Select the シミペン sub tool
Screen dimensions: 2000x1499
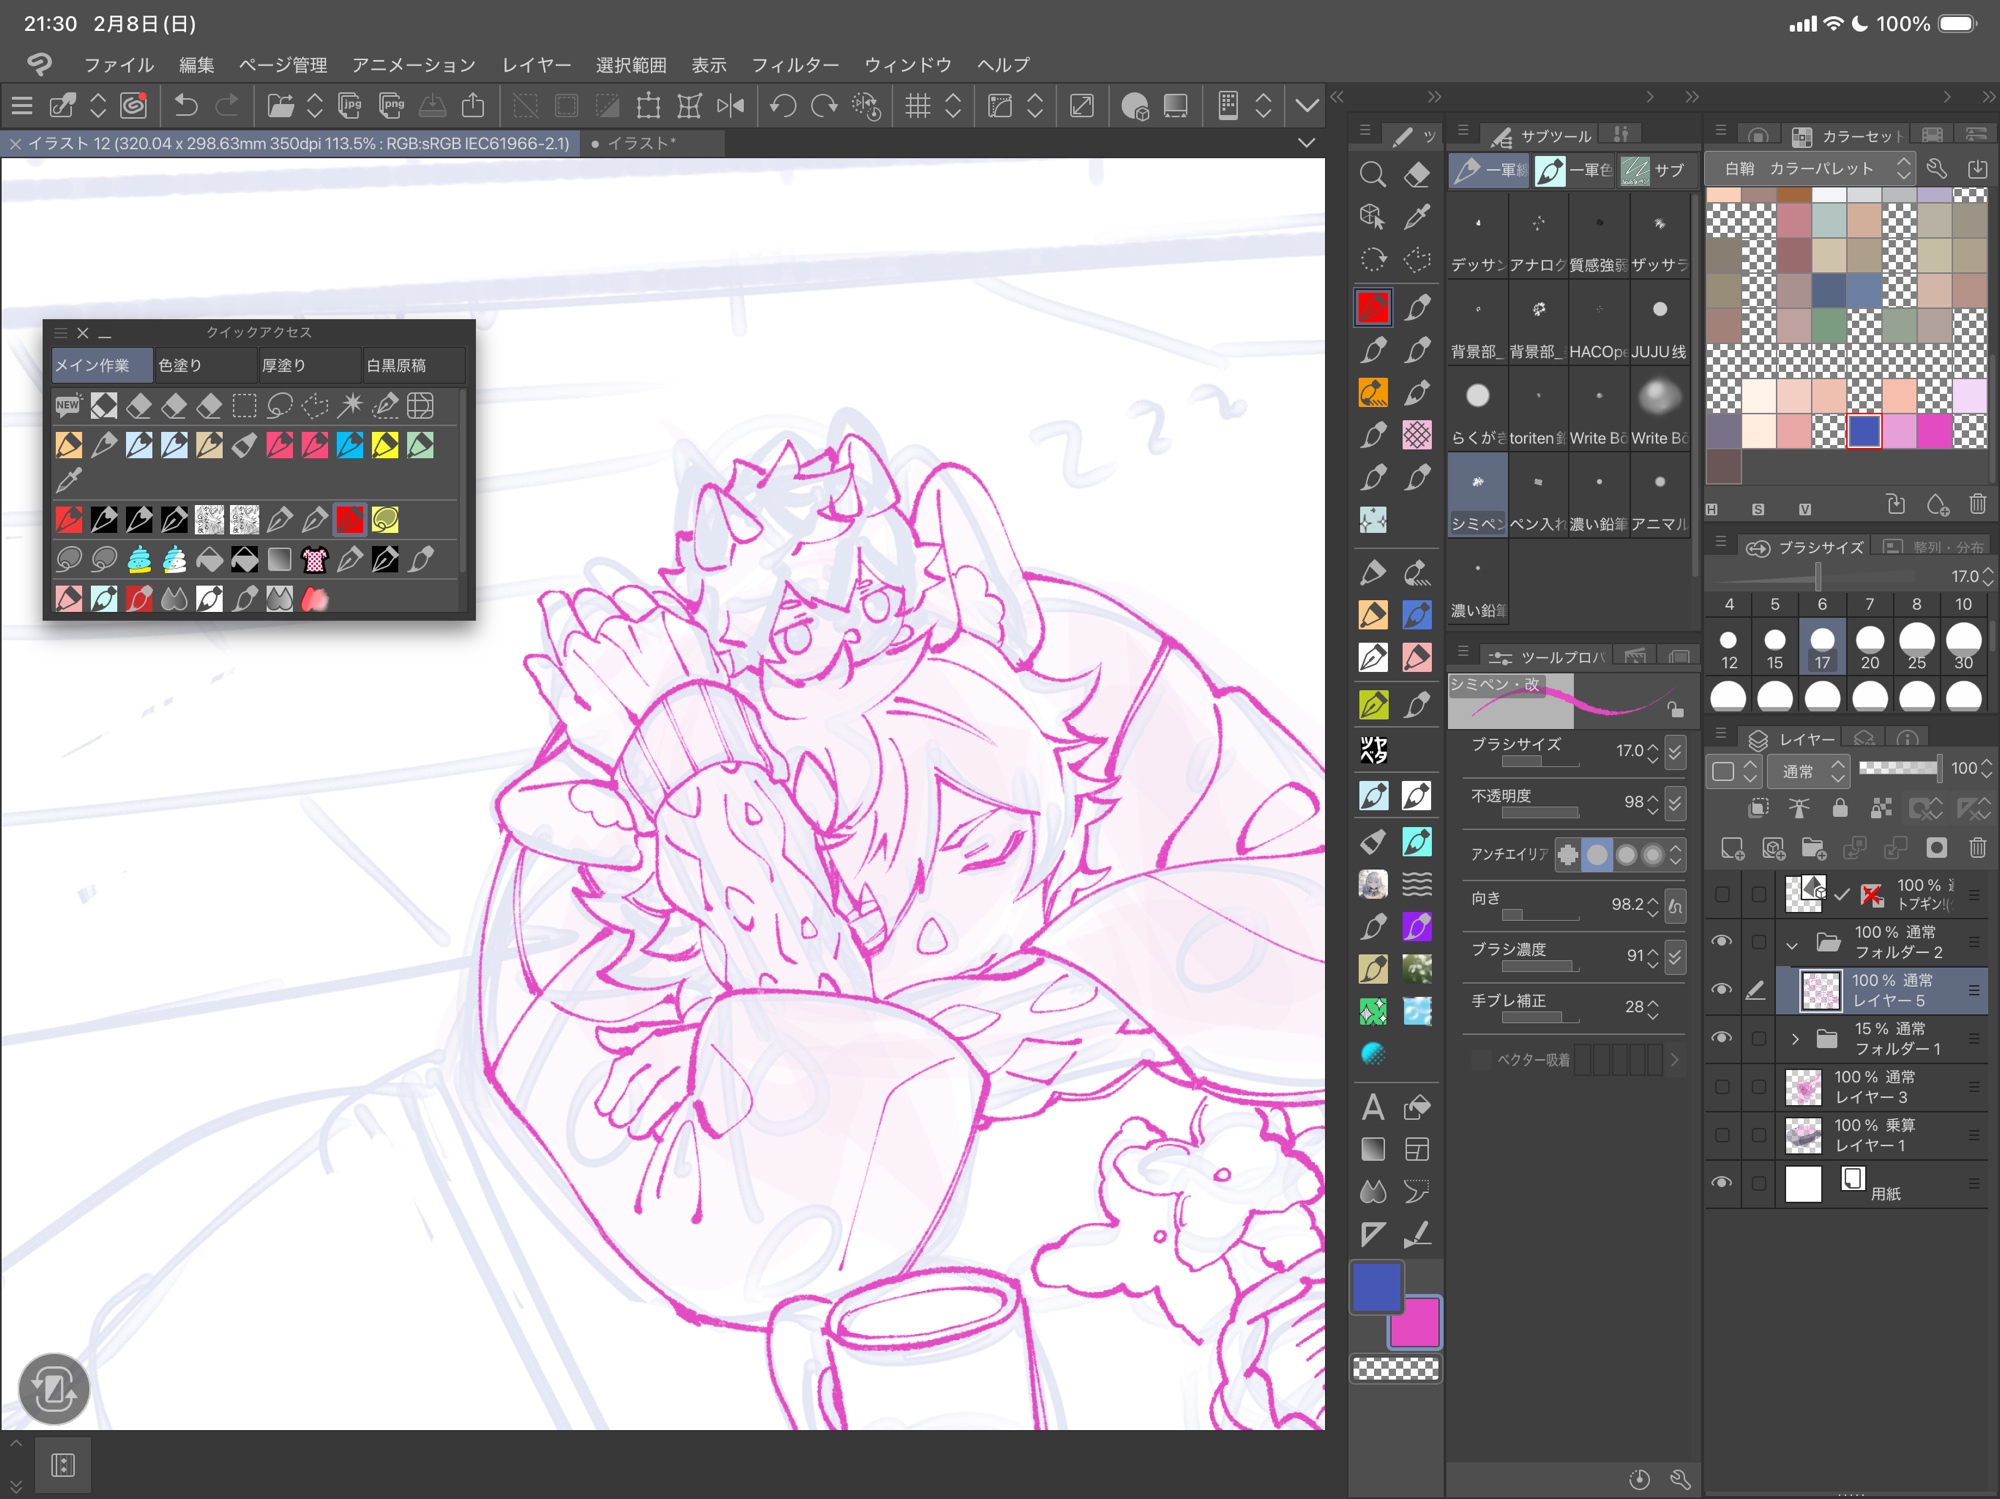(1477, 495)
